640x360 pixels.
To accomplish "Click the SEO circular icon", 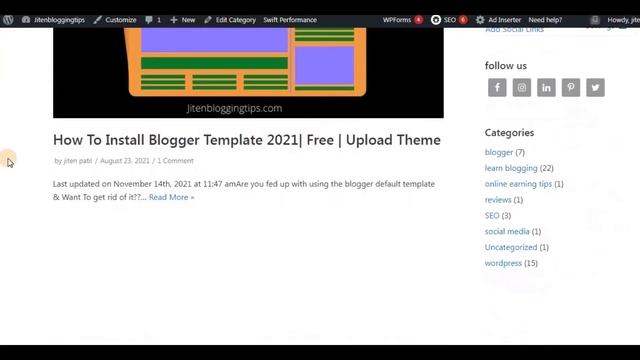I will [436, 20].
